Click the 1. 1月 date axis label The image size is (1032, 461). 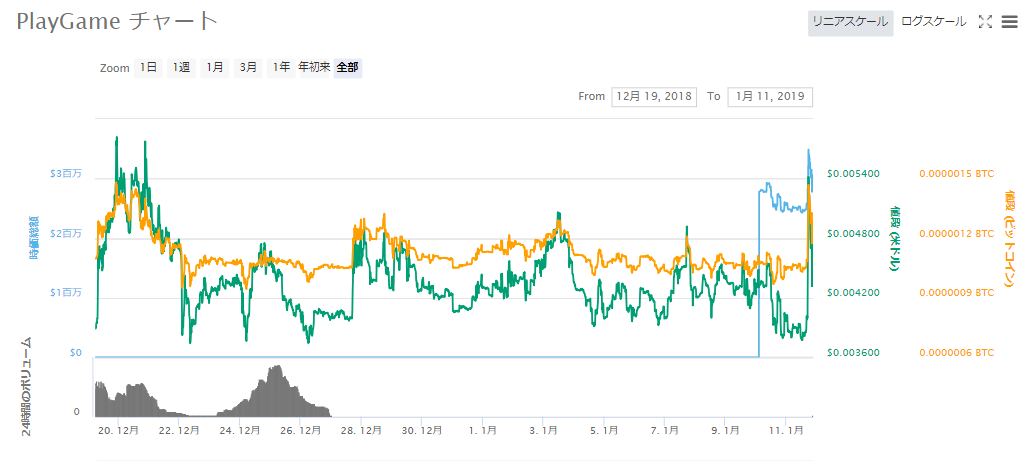[x=485, y=430]
